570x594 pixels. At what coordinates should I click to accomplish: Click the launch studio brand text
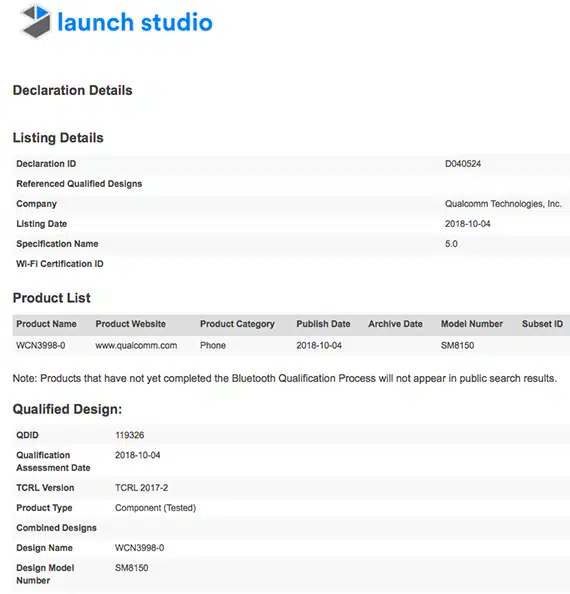click(x=135, y=22)
